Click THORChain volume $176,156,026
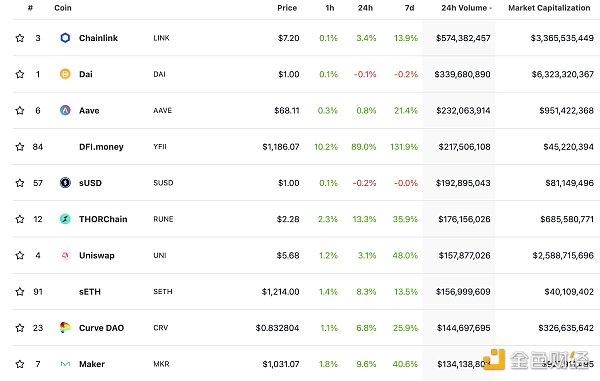Image resolution: width=600 pixels, height=381 pixels. 465,219
